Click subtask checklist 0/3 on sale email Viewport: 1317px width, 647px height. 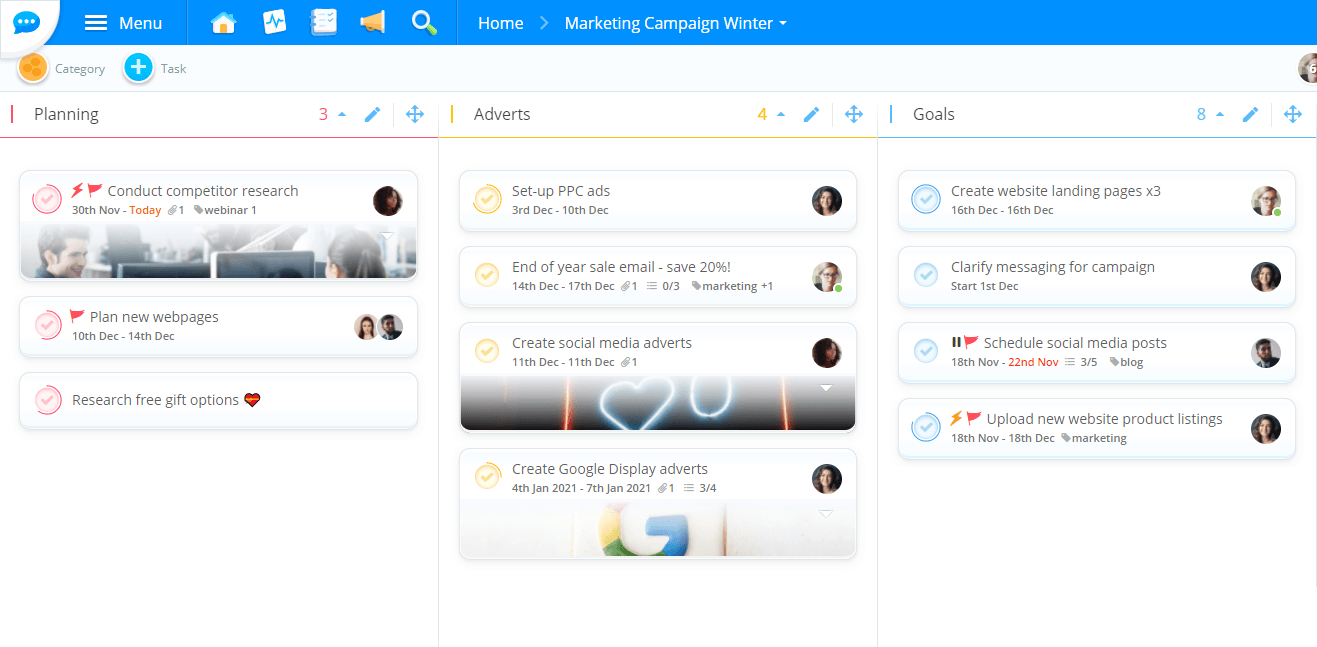pyautogui.click(x=664, y=286)
